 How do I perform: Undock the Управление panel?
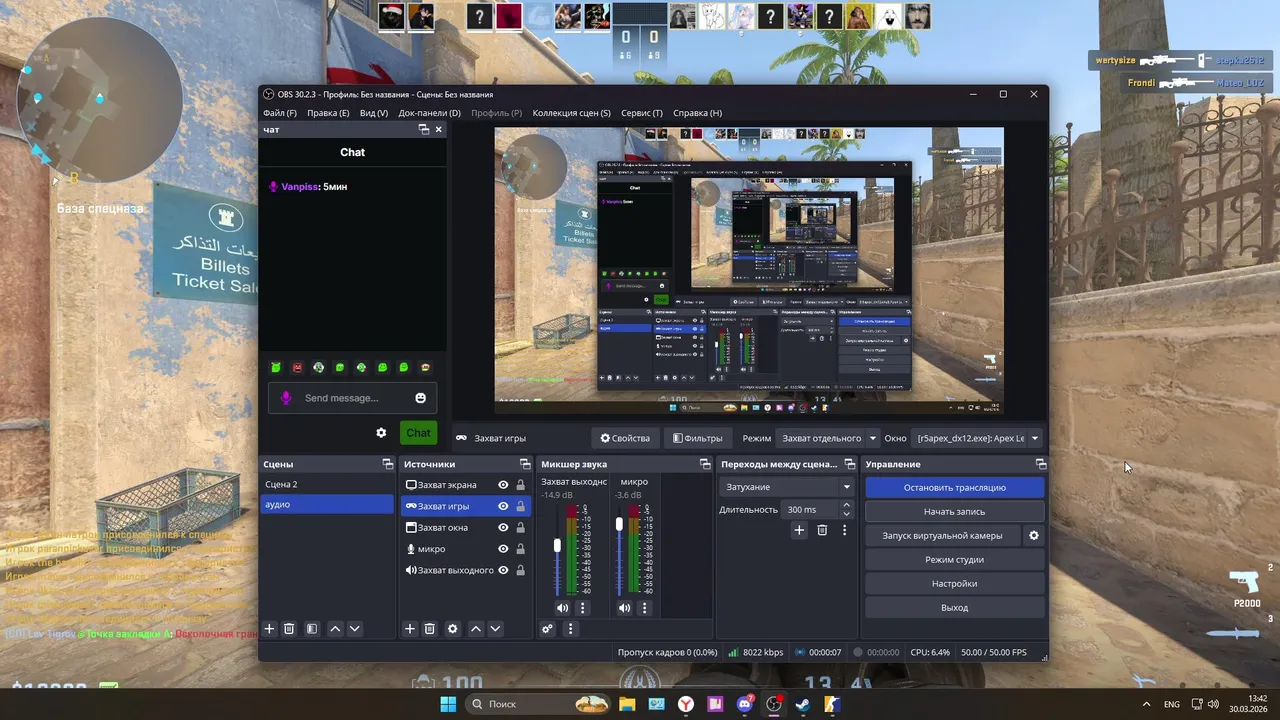1041,464
